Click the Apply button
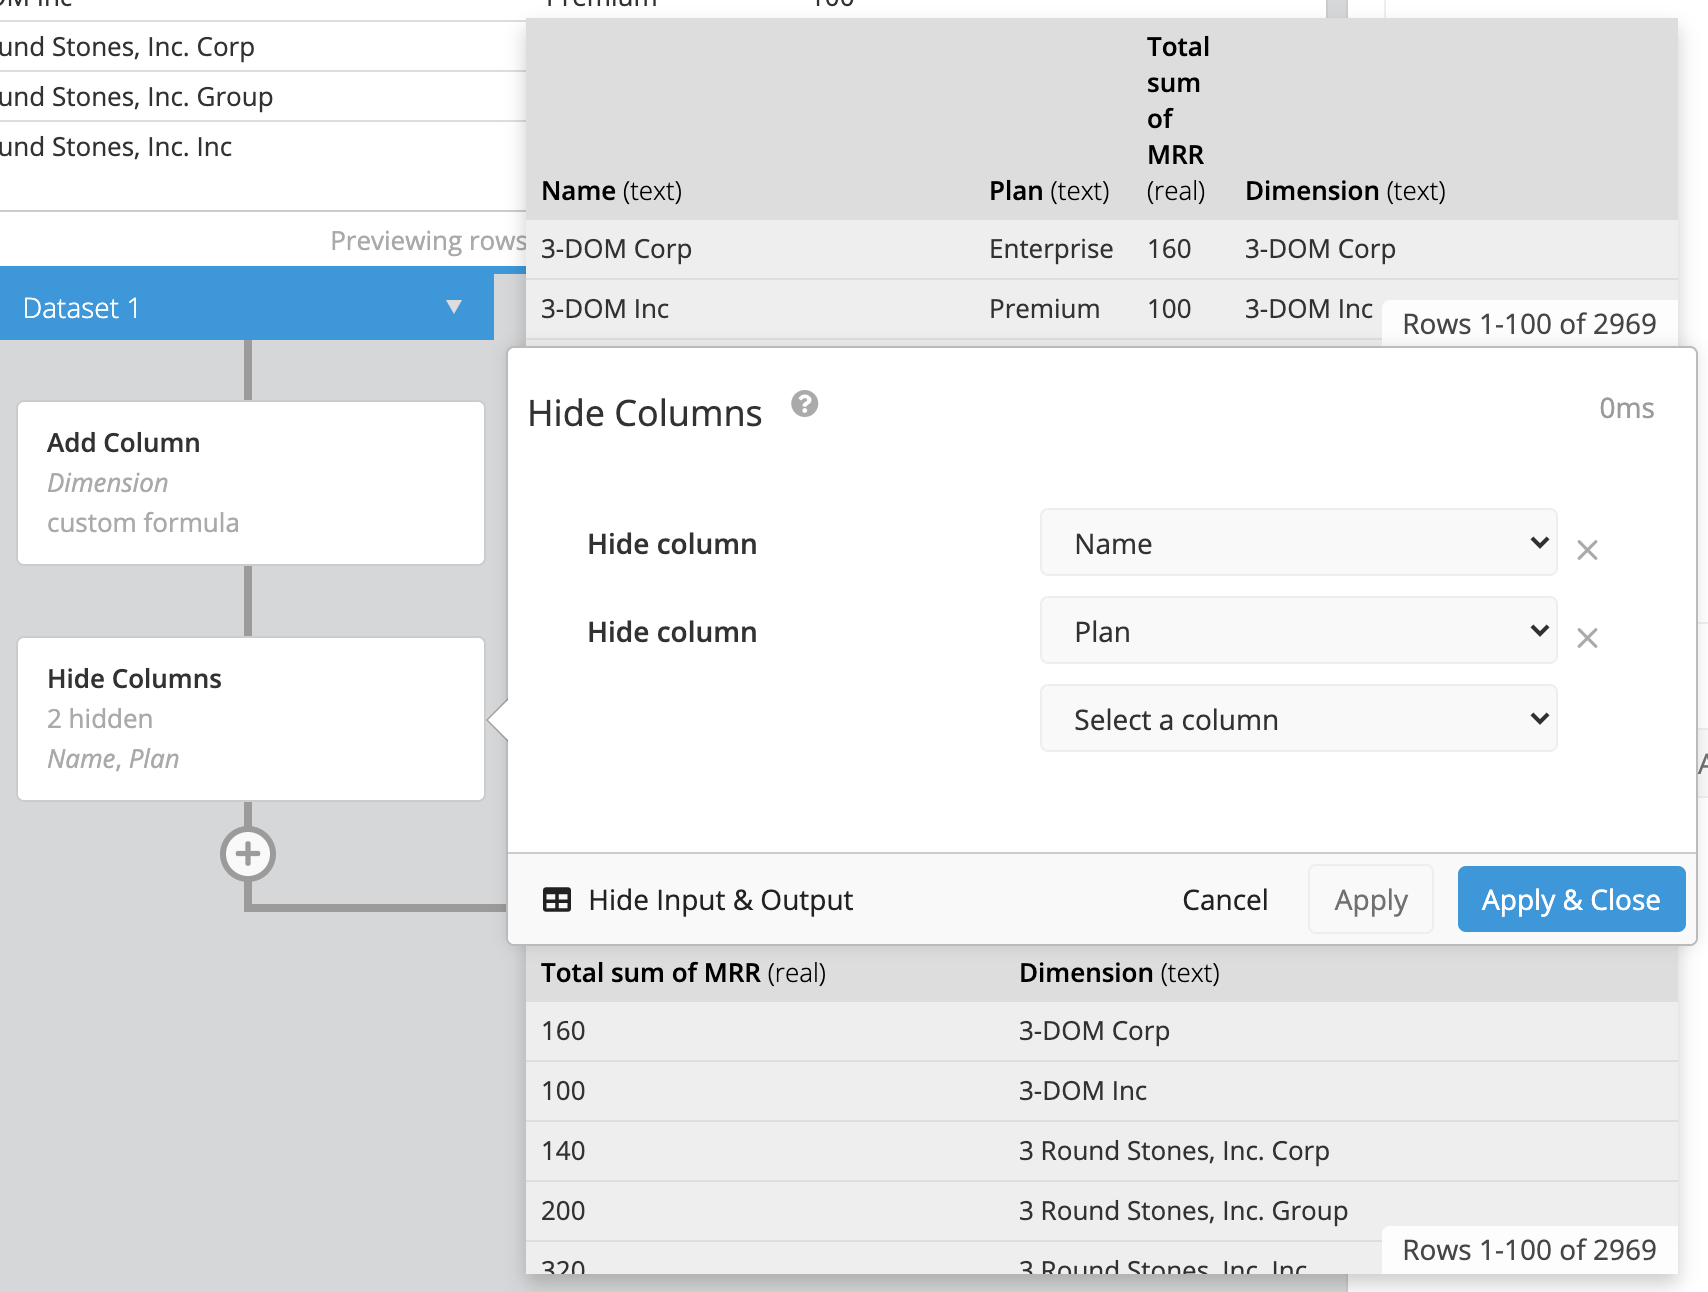 1370,900
